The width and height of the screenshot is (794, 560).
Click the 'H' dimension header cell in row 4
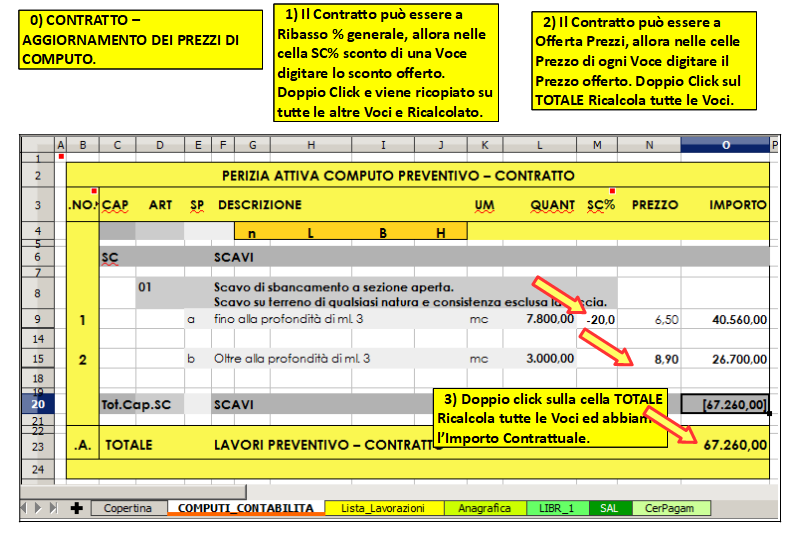point(441,233)
